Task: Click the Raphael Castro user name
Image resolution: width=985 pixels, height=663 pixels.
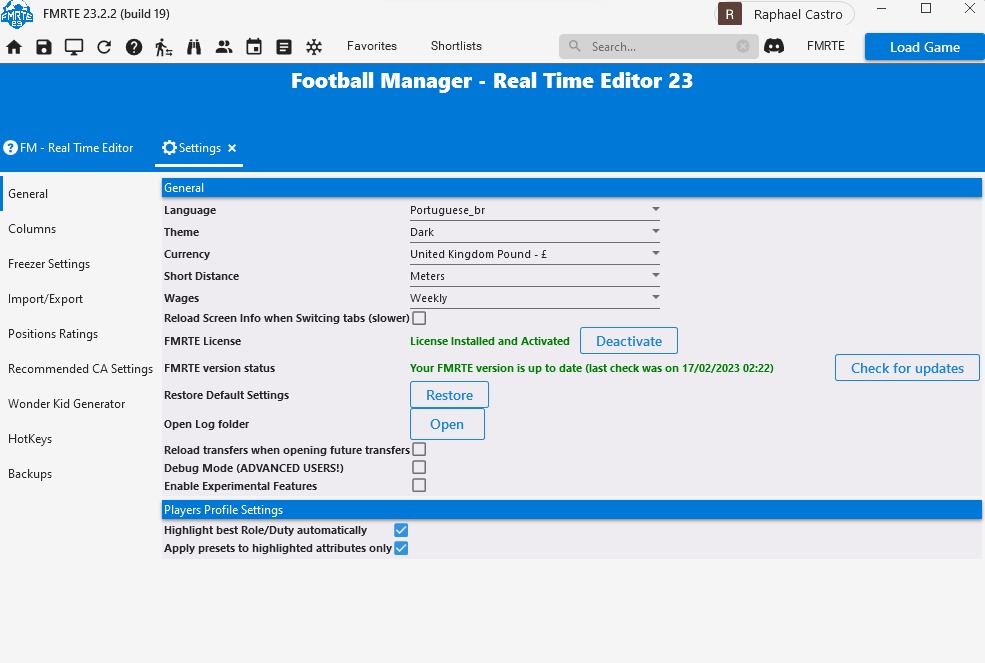Action: point(798,14)
